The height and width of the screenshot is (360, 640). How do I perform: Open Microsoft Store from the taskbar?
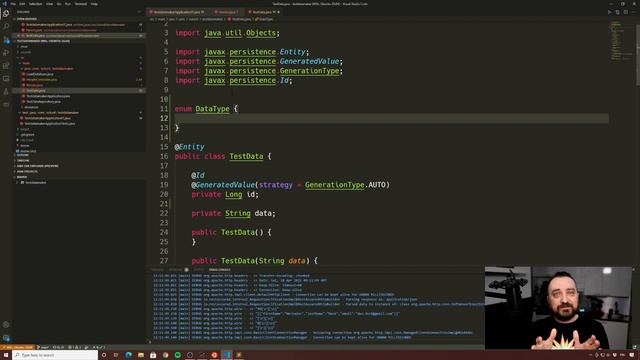[153, 355]
